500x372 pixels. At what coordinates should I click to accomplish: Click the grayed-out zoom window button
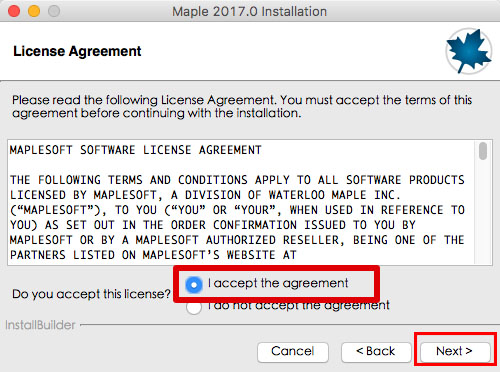54,11
